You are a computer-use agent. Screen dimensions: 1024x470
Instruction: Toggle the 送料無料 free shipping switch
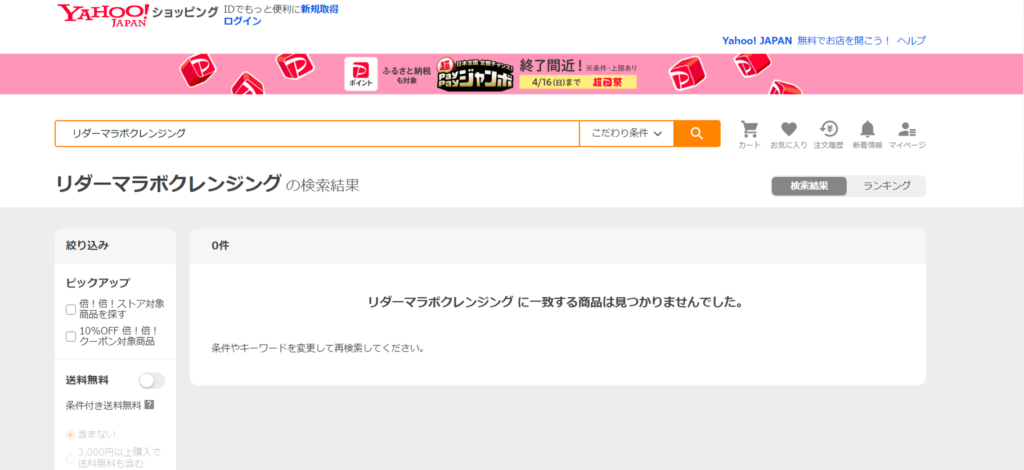point(151,380)
